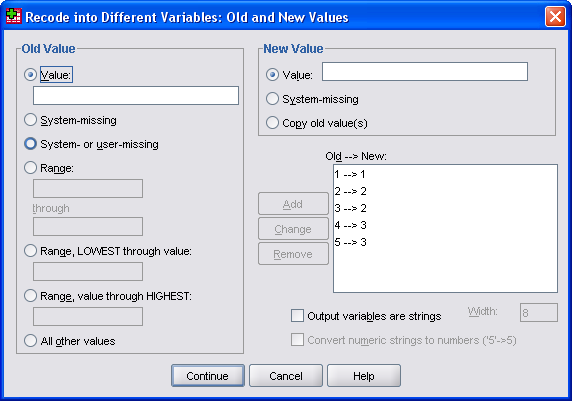
Task: Choose System- or user-missing option
Action: (x=30, y=144)
